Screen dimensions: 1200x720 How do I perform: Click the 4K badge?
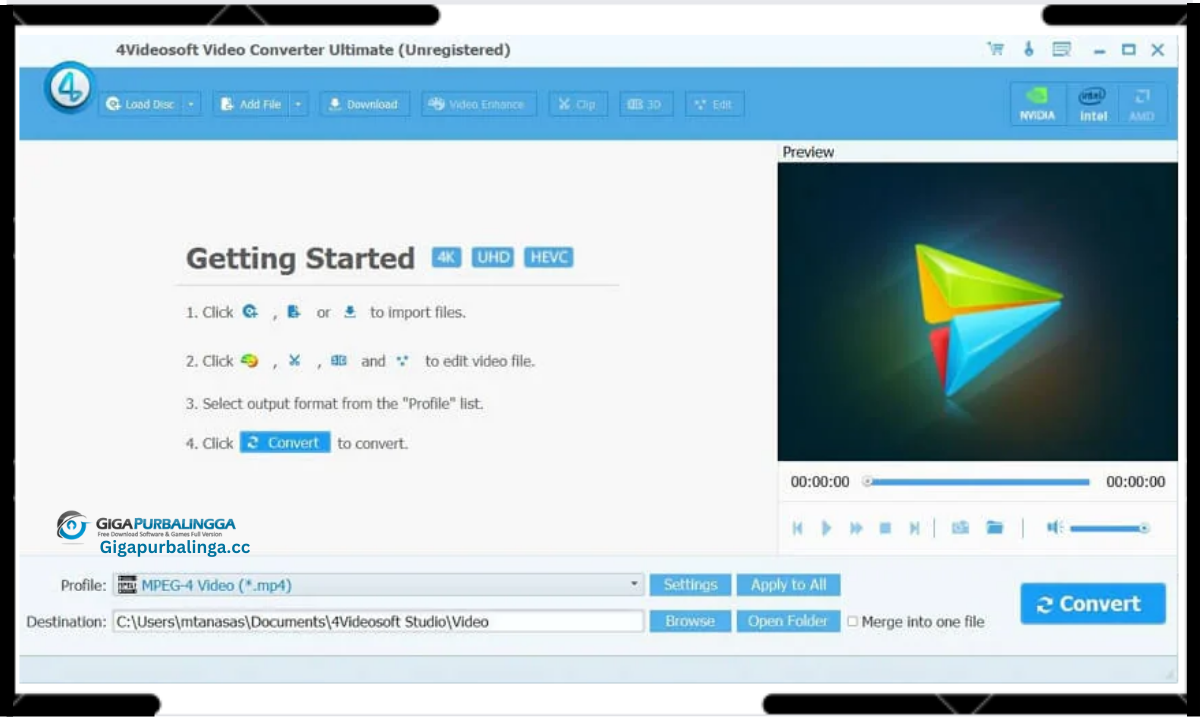[x=446, y=257]
